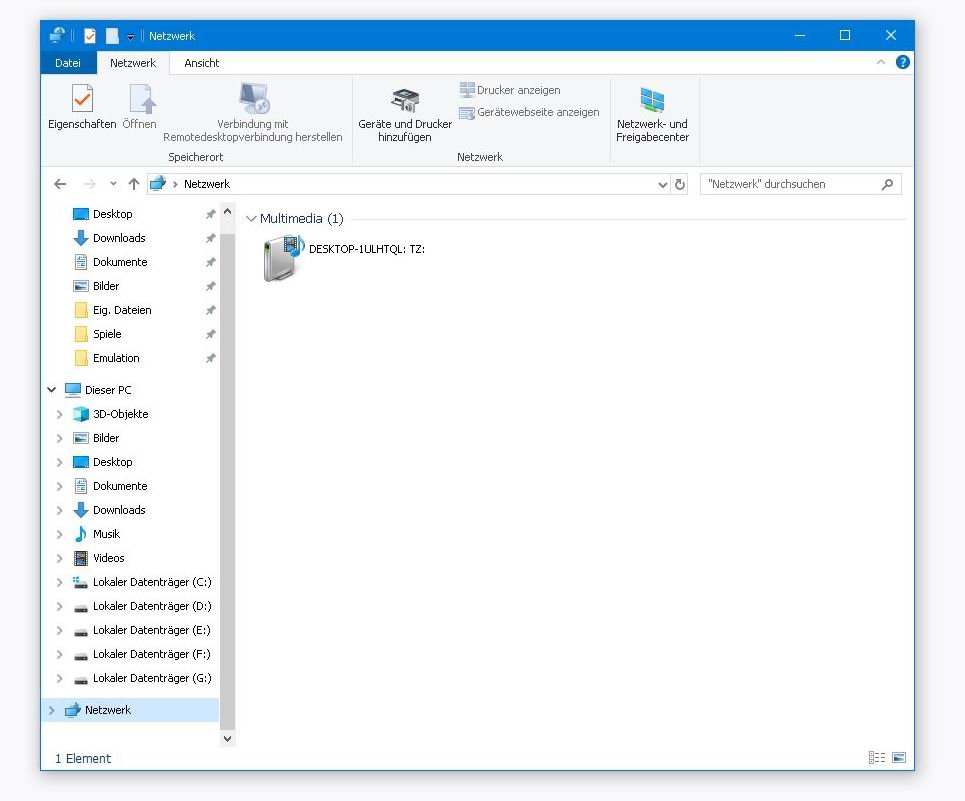Image resolution: width=965 pixels, height=801 pixels.
Task: Select the Spiele folder
Action: 107,334
